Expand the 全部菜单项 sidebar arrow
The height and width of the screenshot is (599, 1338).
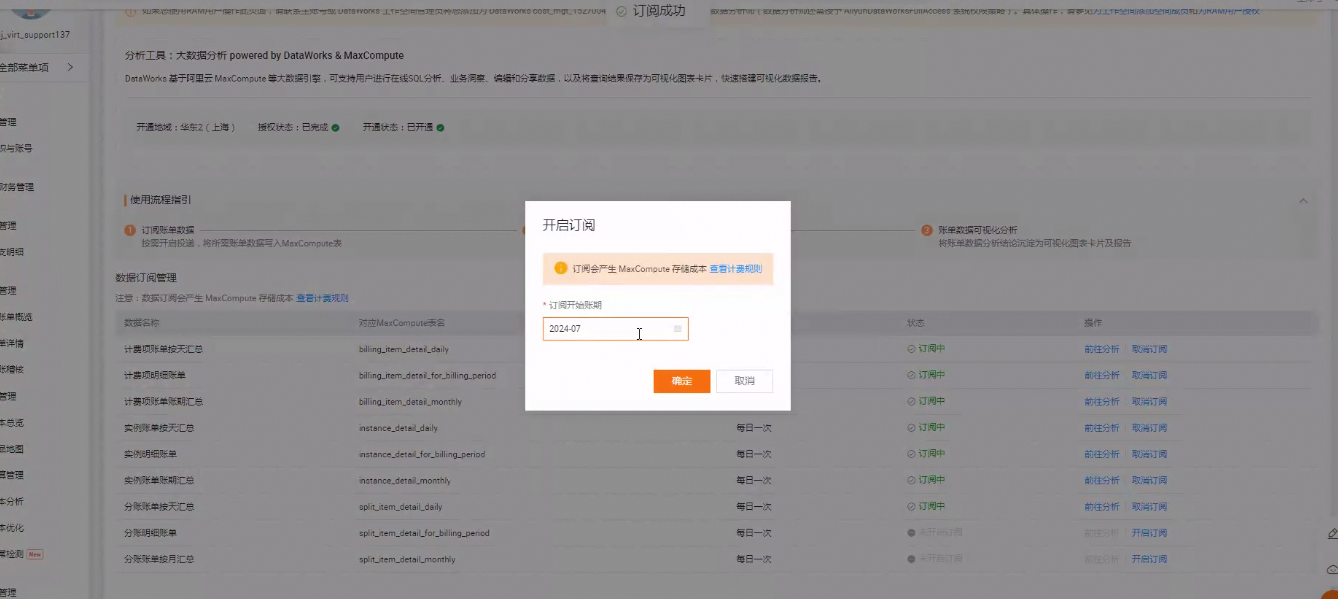click(70, 67)
